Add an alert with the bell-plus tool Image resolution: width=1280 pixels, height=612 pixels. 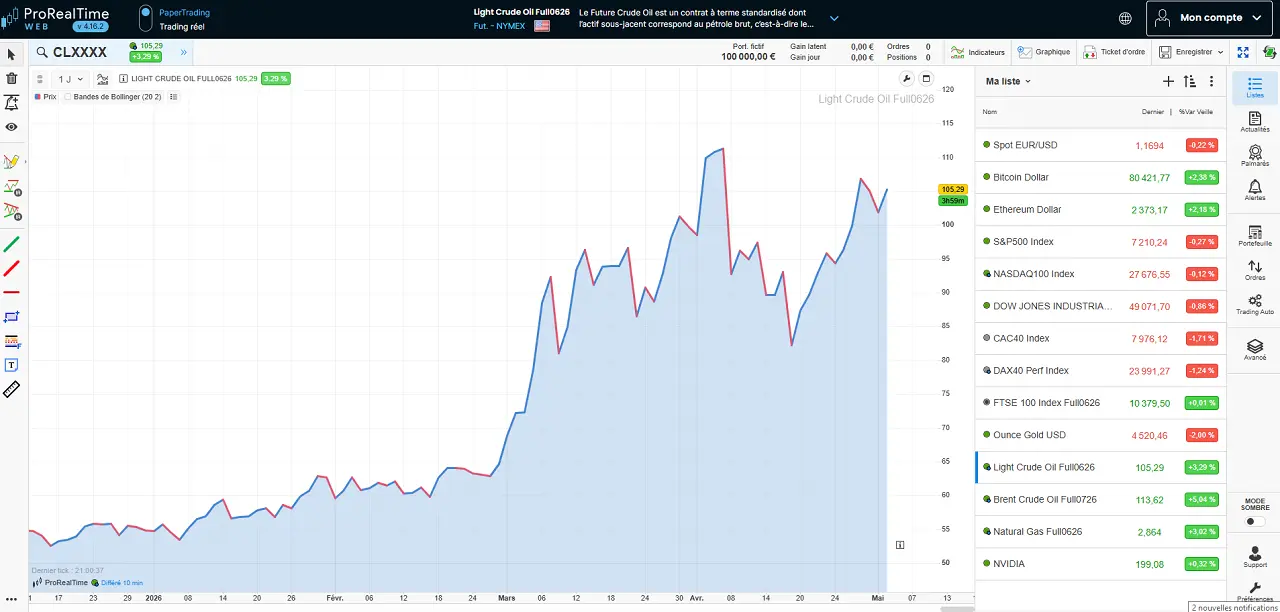[x=12, y=103]
